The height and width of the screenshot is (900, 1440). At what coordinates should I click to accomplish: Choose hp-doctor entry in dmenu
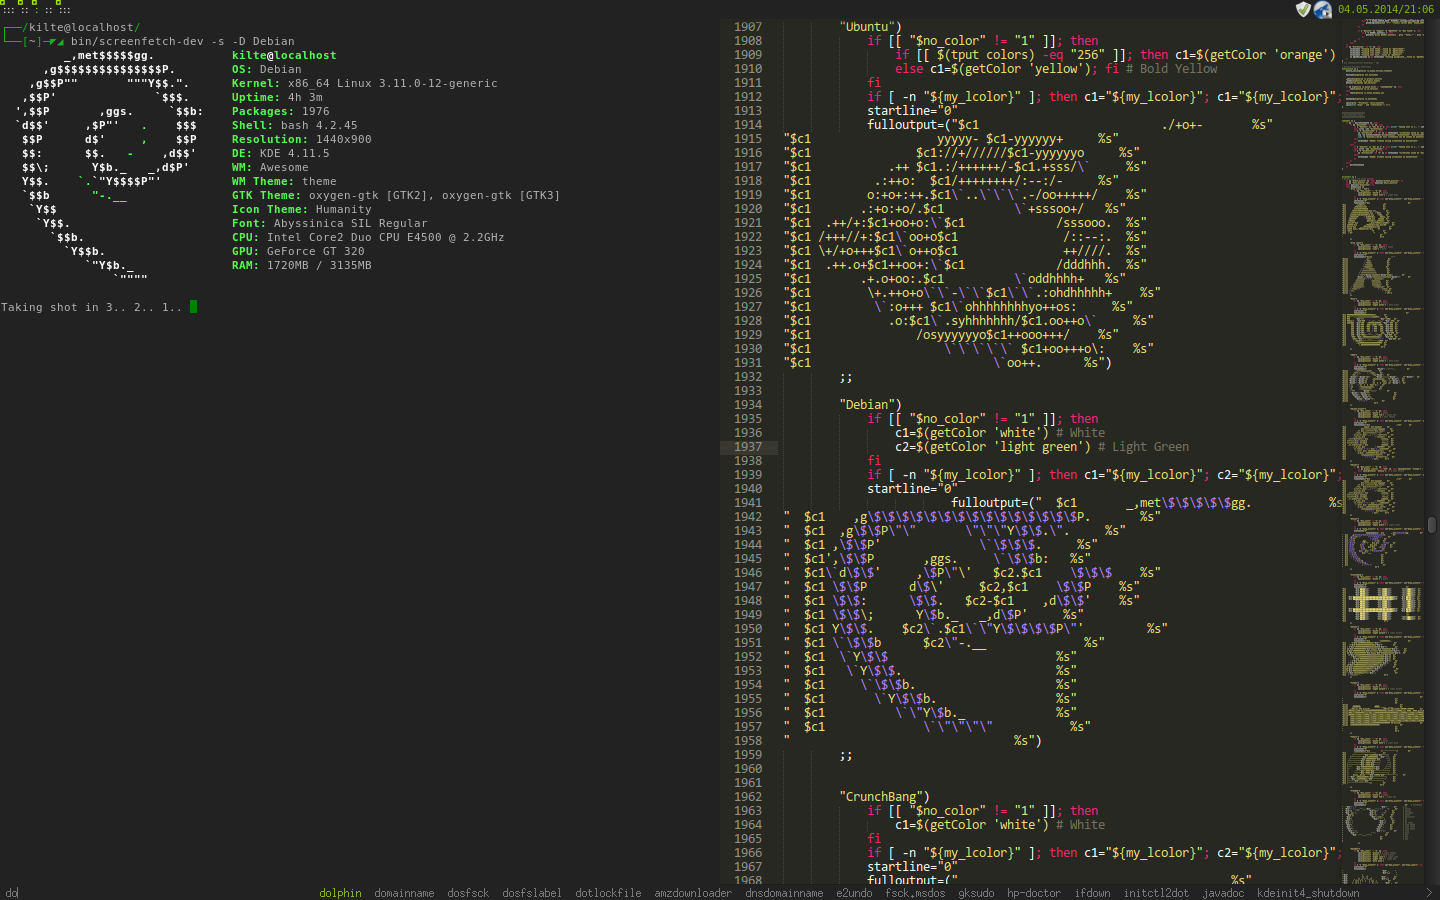[x=1034, y=893]
